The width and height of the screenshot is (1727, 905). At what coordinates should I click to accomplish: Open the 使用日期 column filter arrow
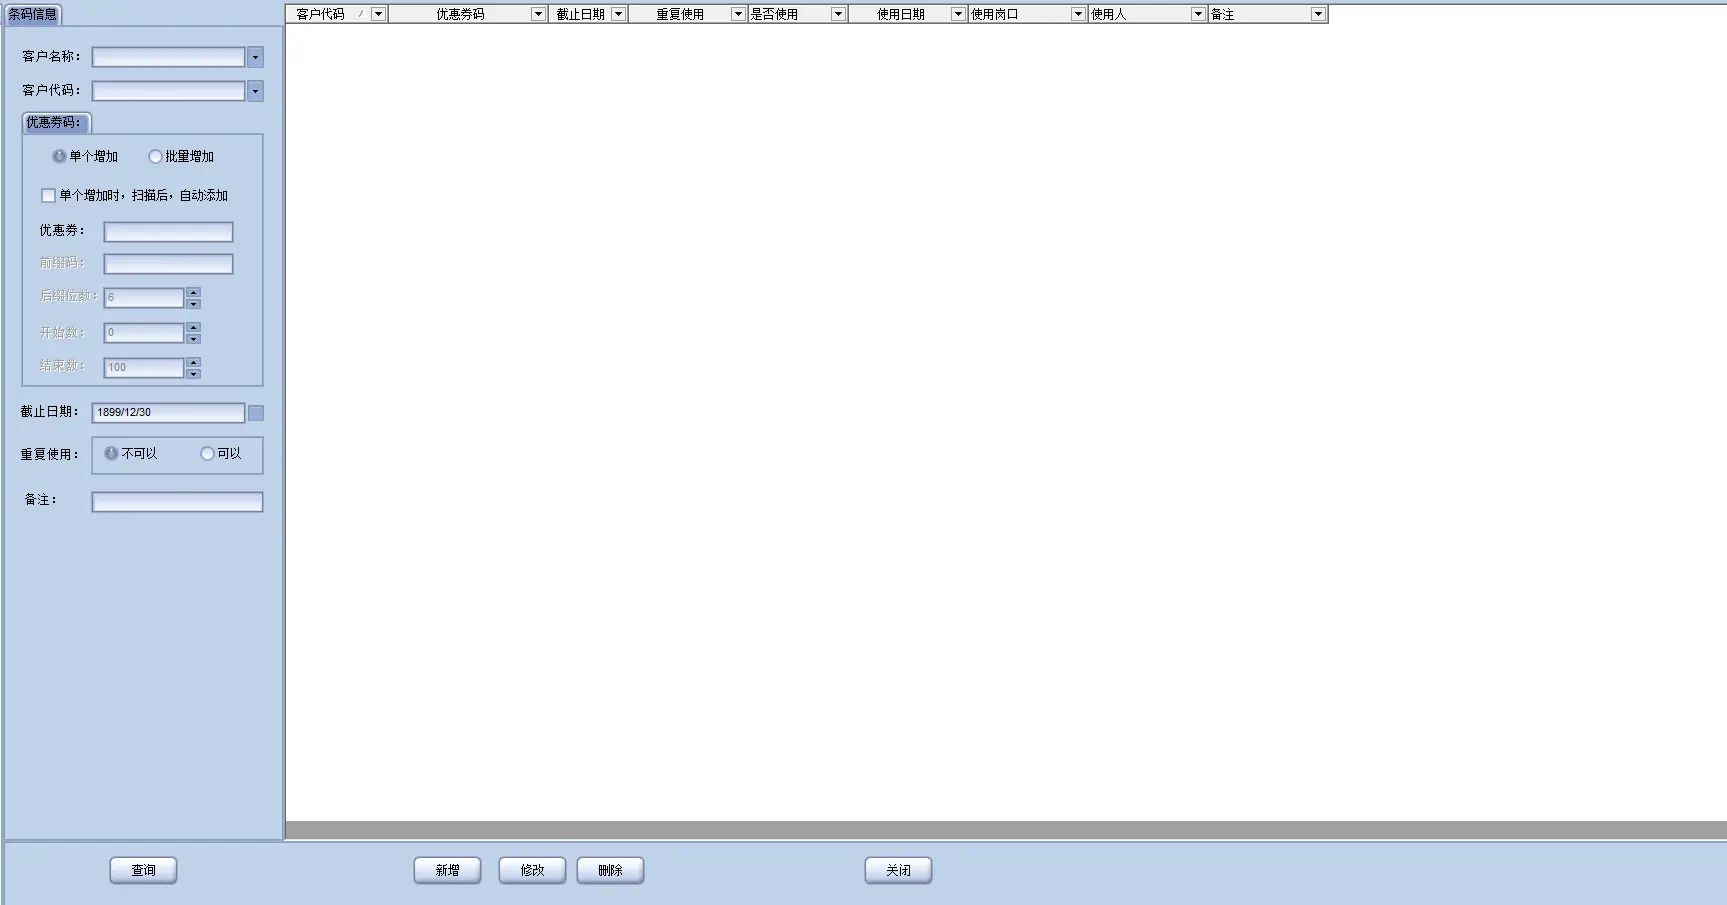(x=958, y=14)
